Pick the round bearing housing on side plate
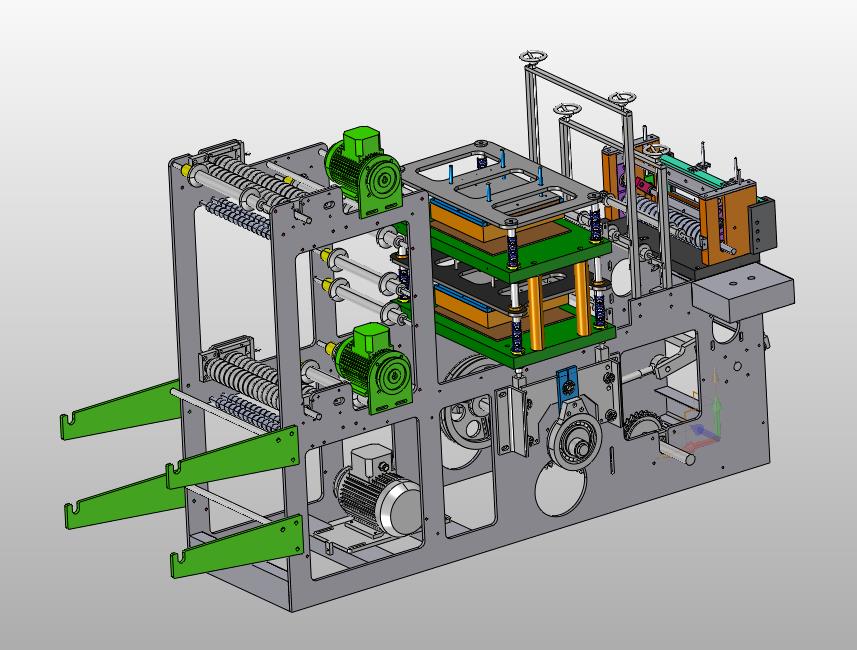Viewport: 857px width, 650px height. click(574, 441)
